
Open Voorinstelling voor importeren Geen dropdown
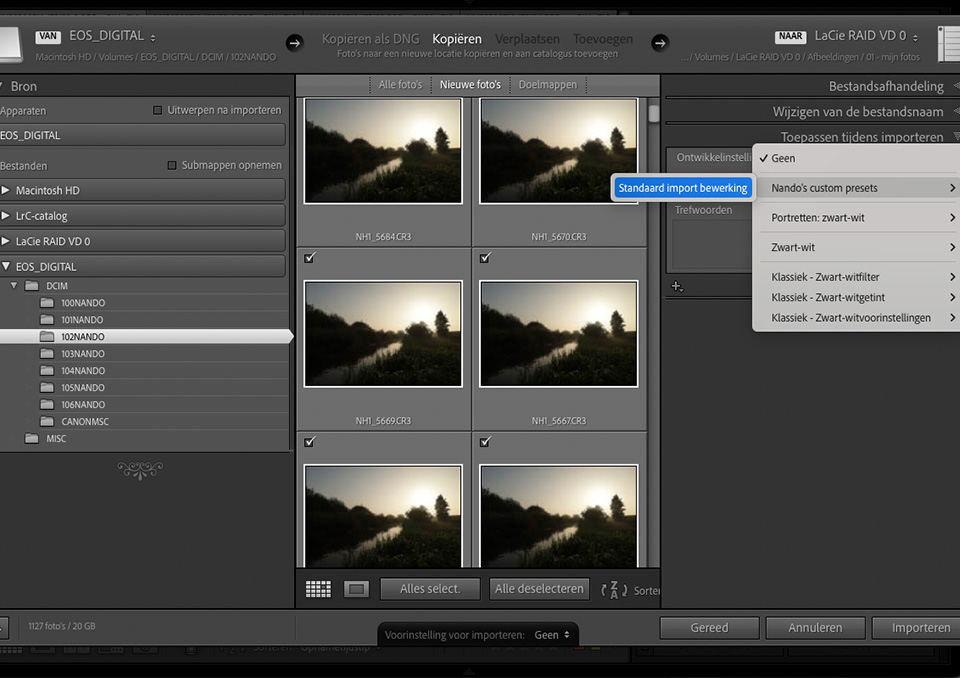(x=552, y=635)
